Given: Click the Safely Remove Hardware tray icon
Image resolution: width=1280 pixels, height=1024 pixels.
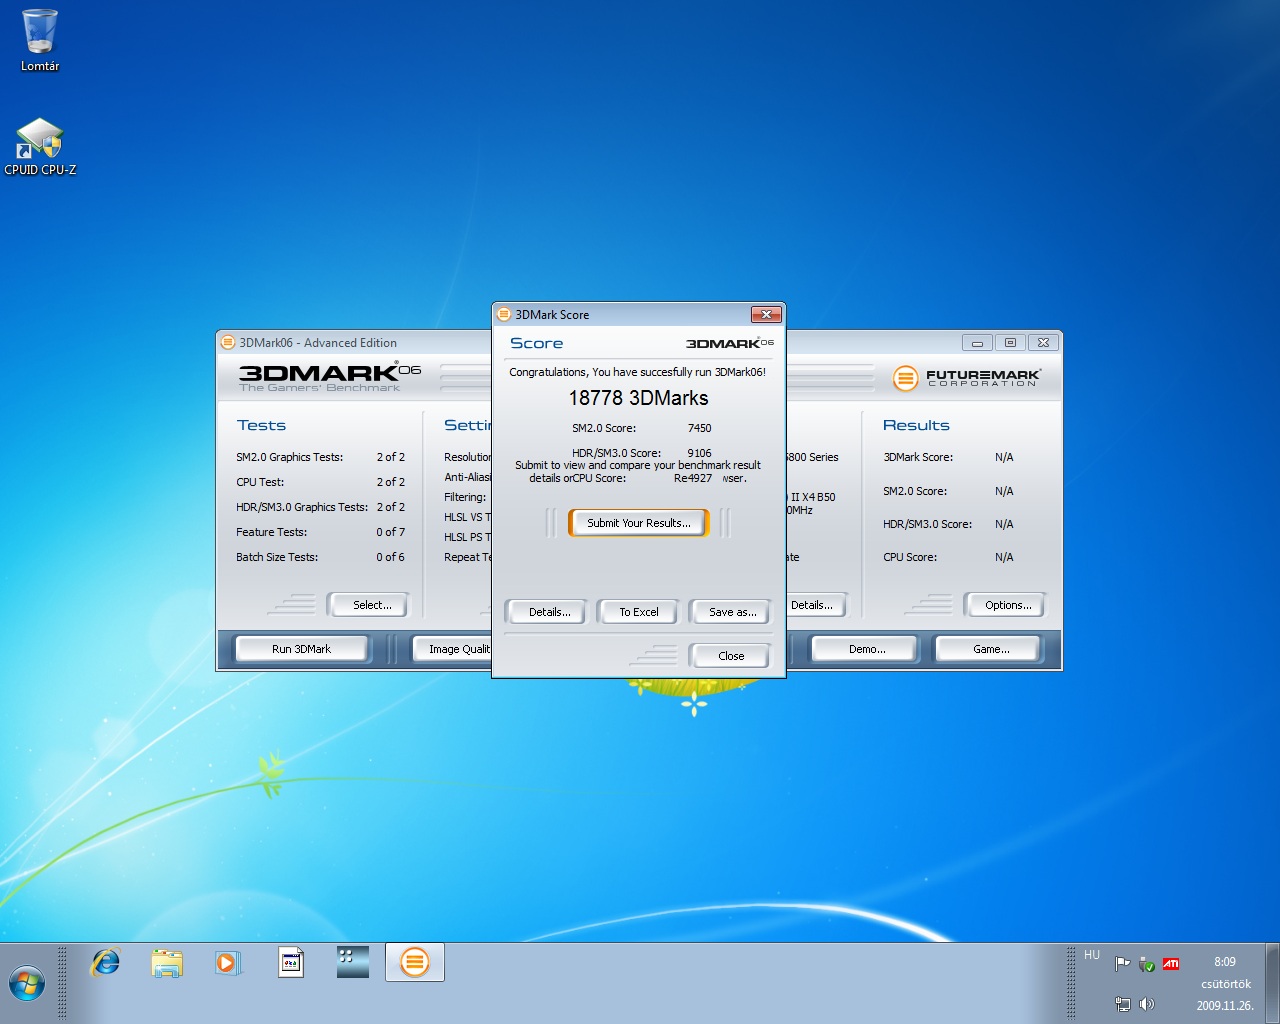Looking at the screenshot, I should [1147, 964].
